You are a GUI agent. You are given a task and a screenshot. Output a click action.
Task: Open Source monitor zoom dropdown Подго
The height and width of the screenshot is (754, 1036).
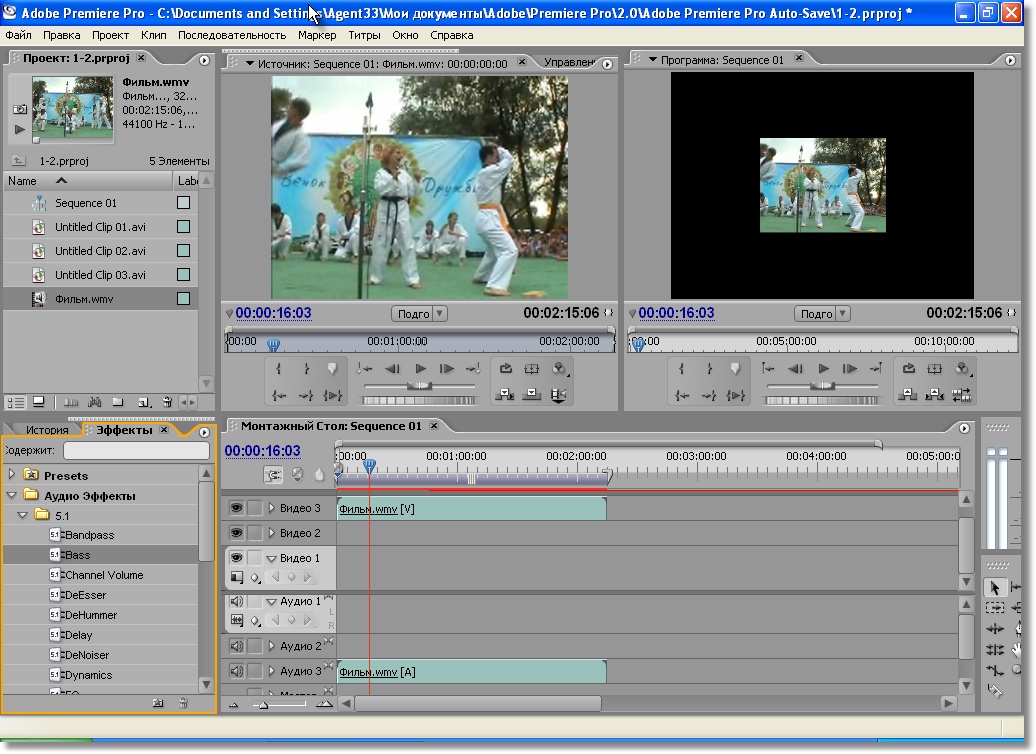pyautogui.click(x=419, y=313)
